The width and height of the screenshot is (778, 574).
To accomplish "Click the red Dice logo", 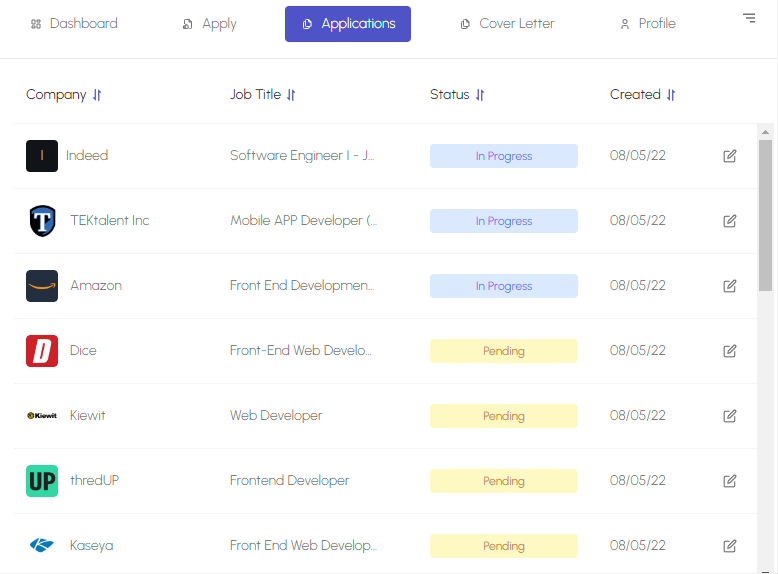I will point(42,351).
